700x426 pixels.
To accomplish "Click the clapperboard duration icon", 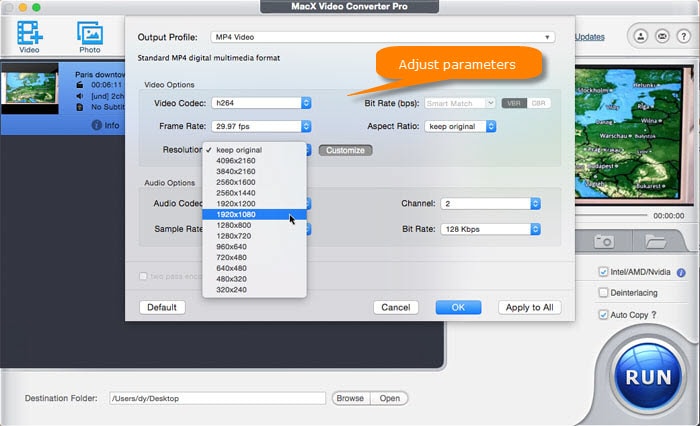I will (79, 85).
